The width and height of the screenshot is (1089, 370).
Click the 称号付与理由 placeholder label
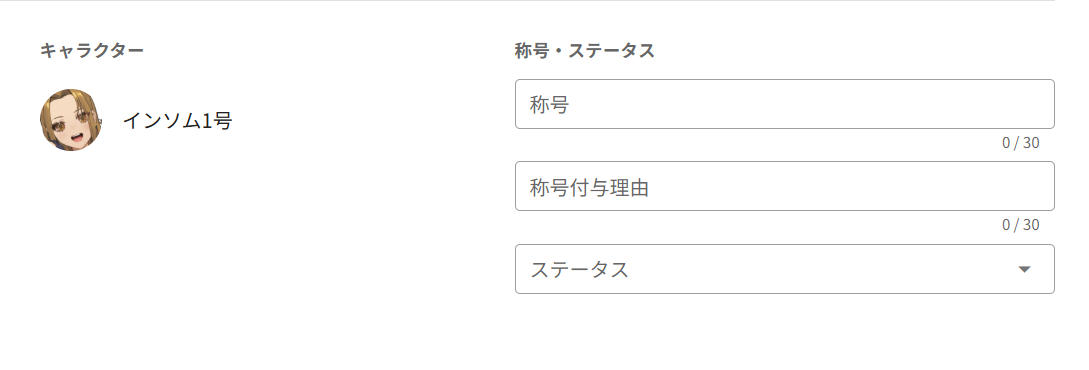point(590,187)
